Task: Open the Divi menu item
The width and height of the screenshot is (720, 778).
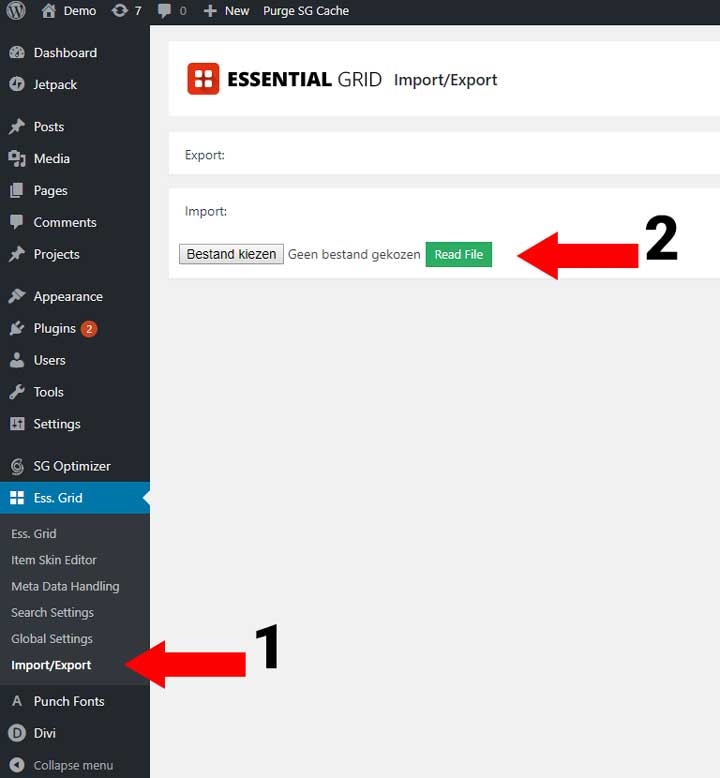Action: (x=45, y=733)
